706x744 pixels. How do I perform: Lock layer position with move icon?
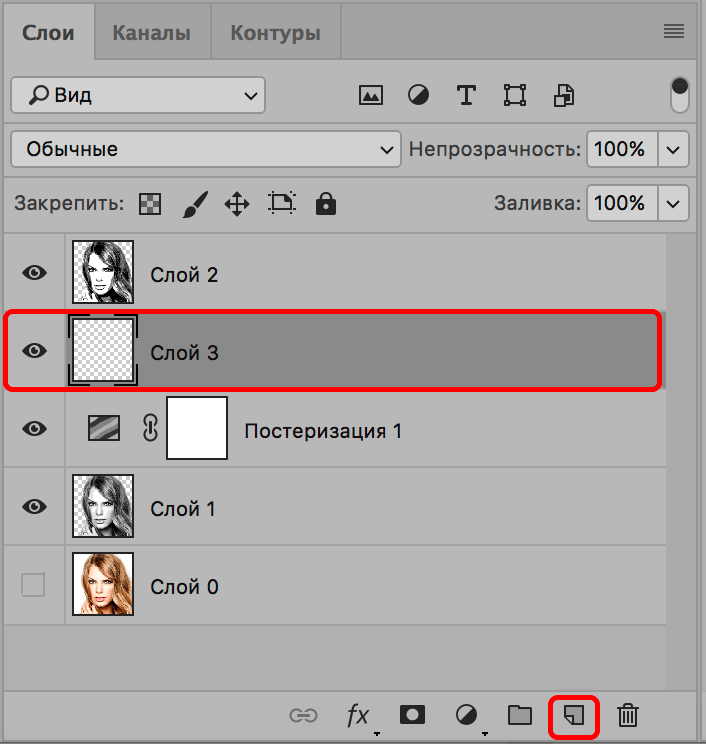click(x=236, y=204)
